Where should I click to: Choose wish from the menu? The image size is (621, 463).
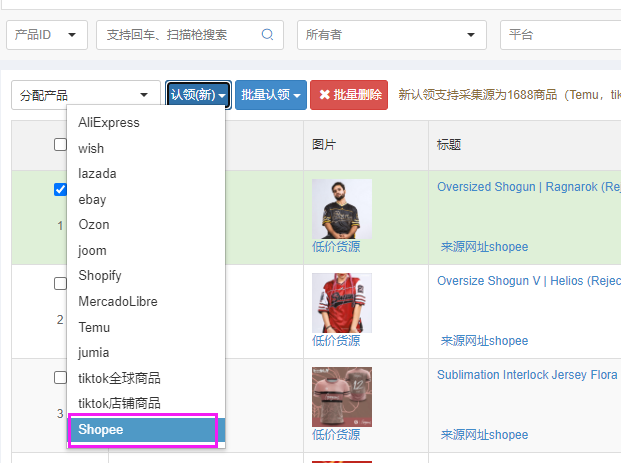[146, 149]
